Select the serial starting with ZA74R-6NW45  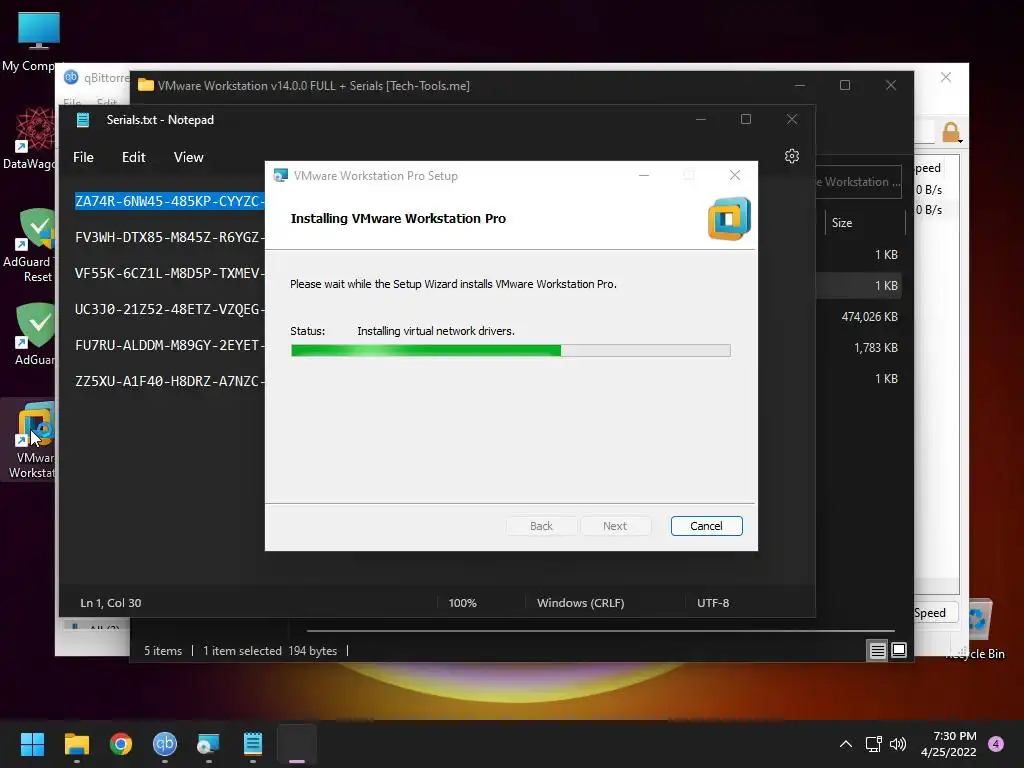[170, 201]
